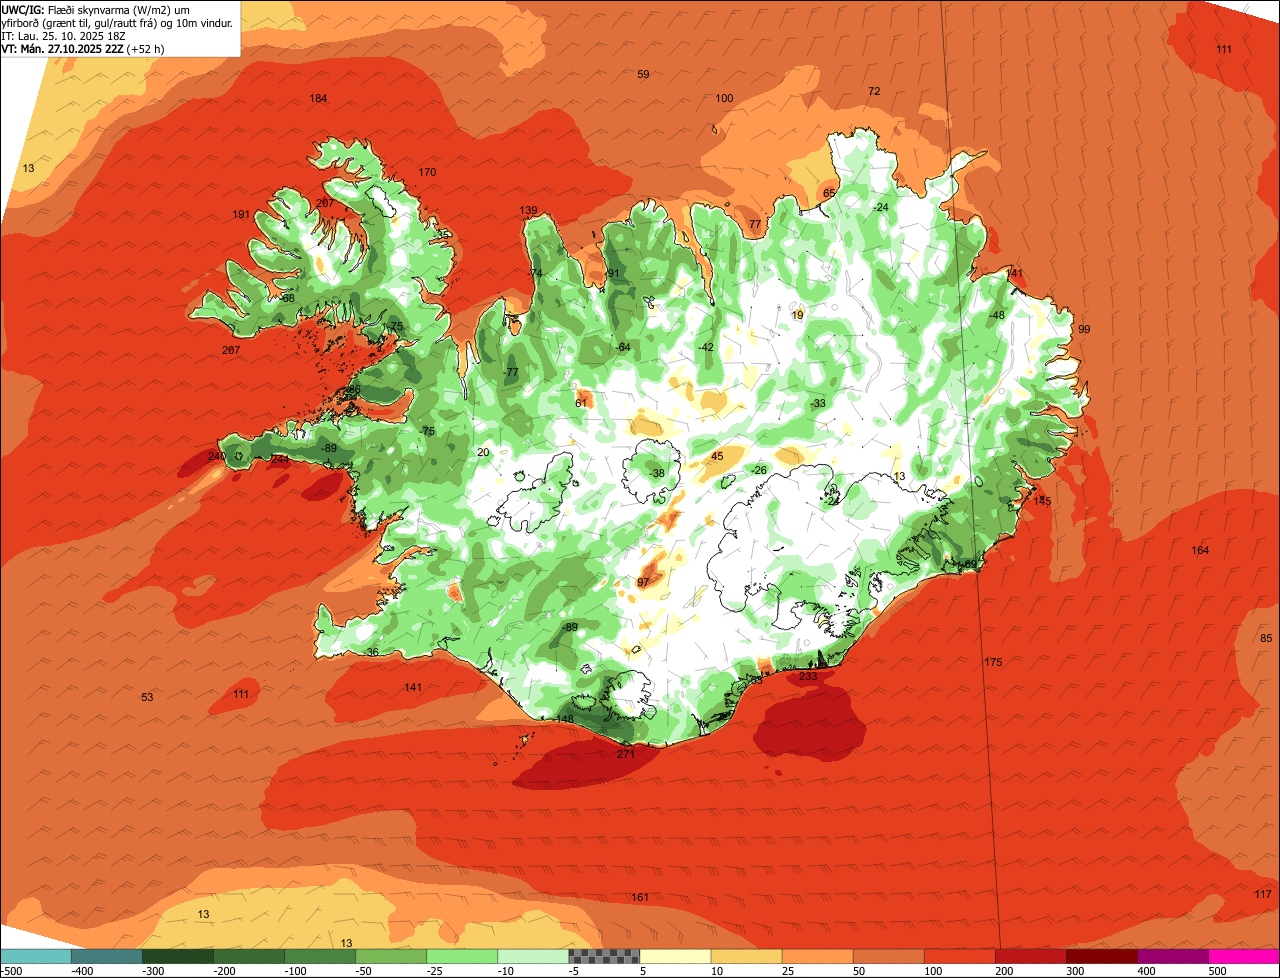
Task: Click the '184' flux value over the sea
Action: 318,98
